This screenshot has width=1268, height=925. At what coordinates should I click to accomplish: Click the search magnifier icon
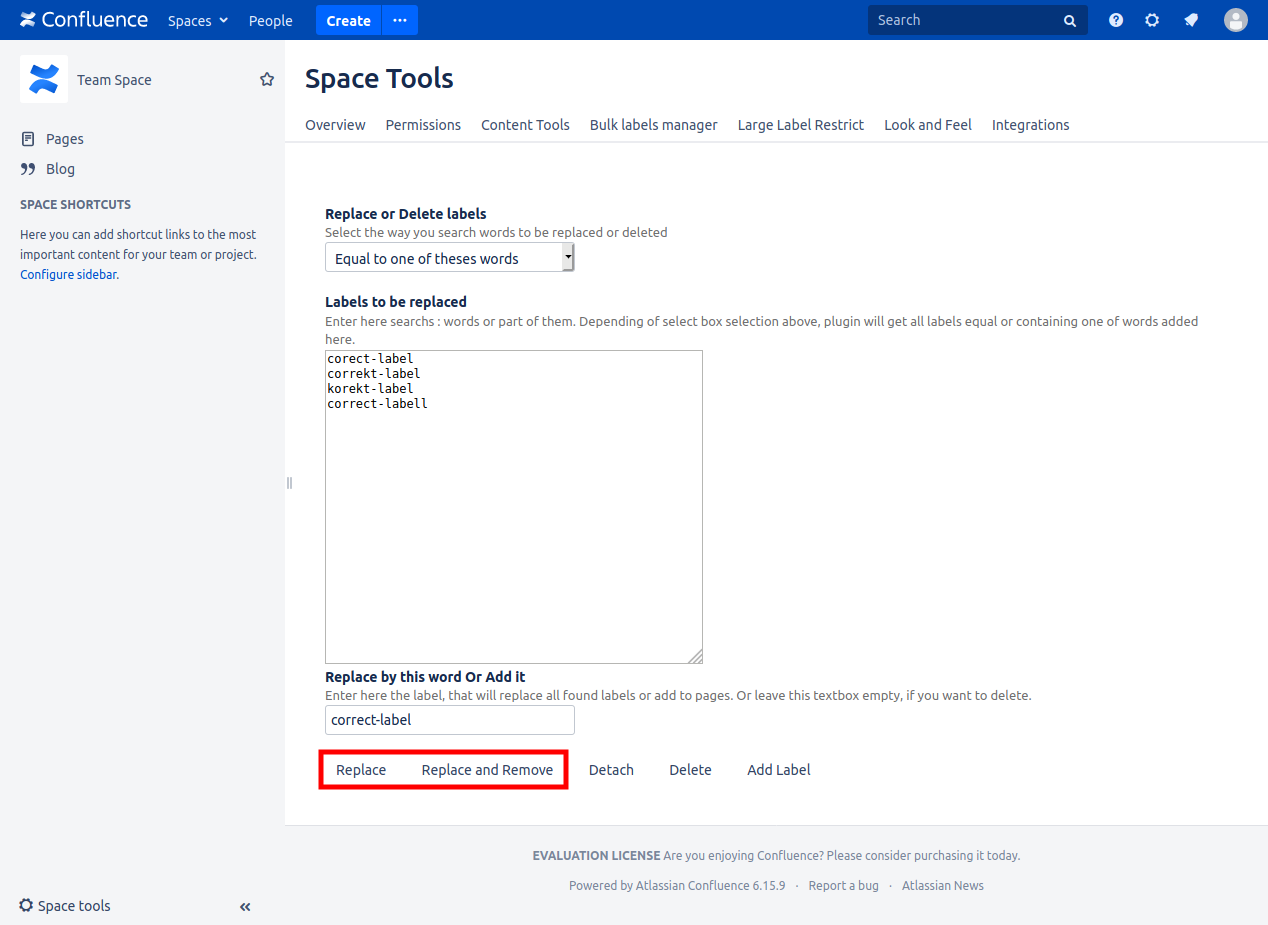point(1070,21)
